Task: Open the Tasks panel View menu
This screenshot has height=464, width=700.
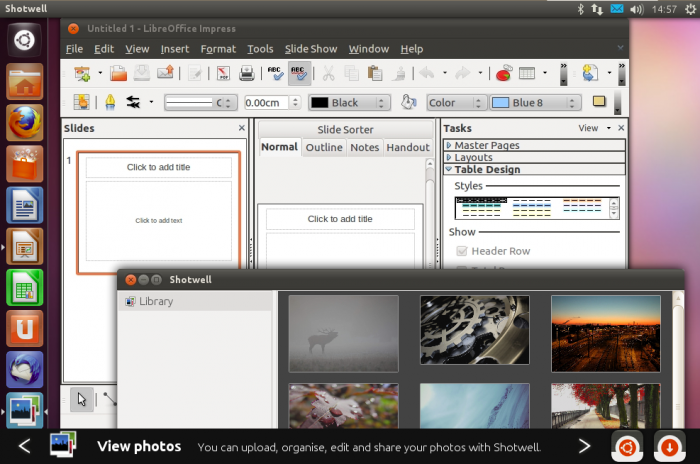Action: click(x=594, y=128)
